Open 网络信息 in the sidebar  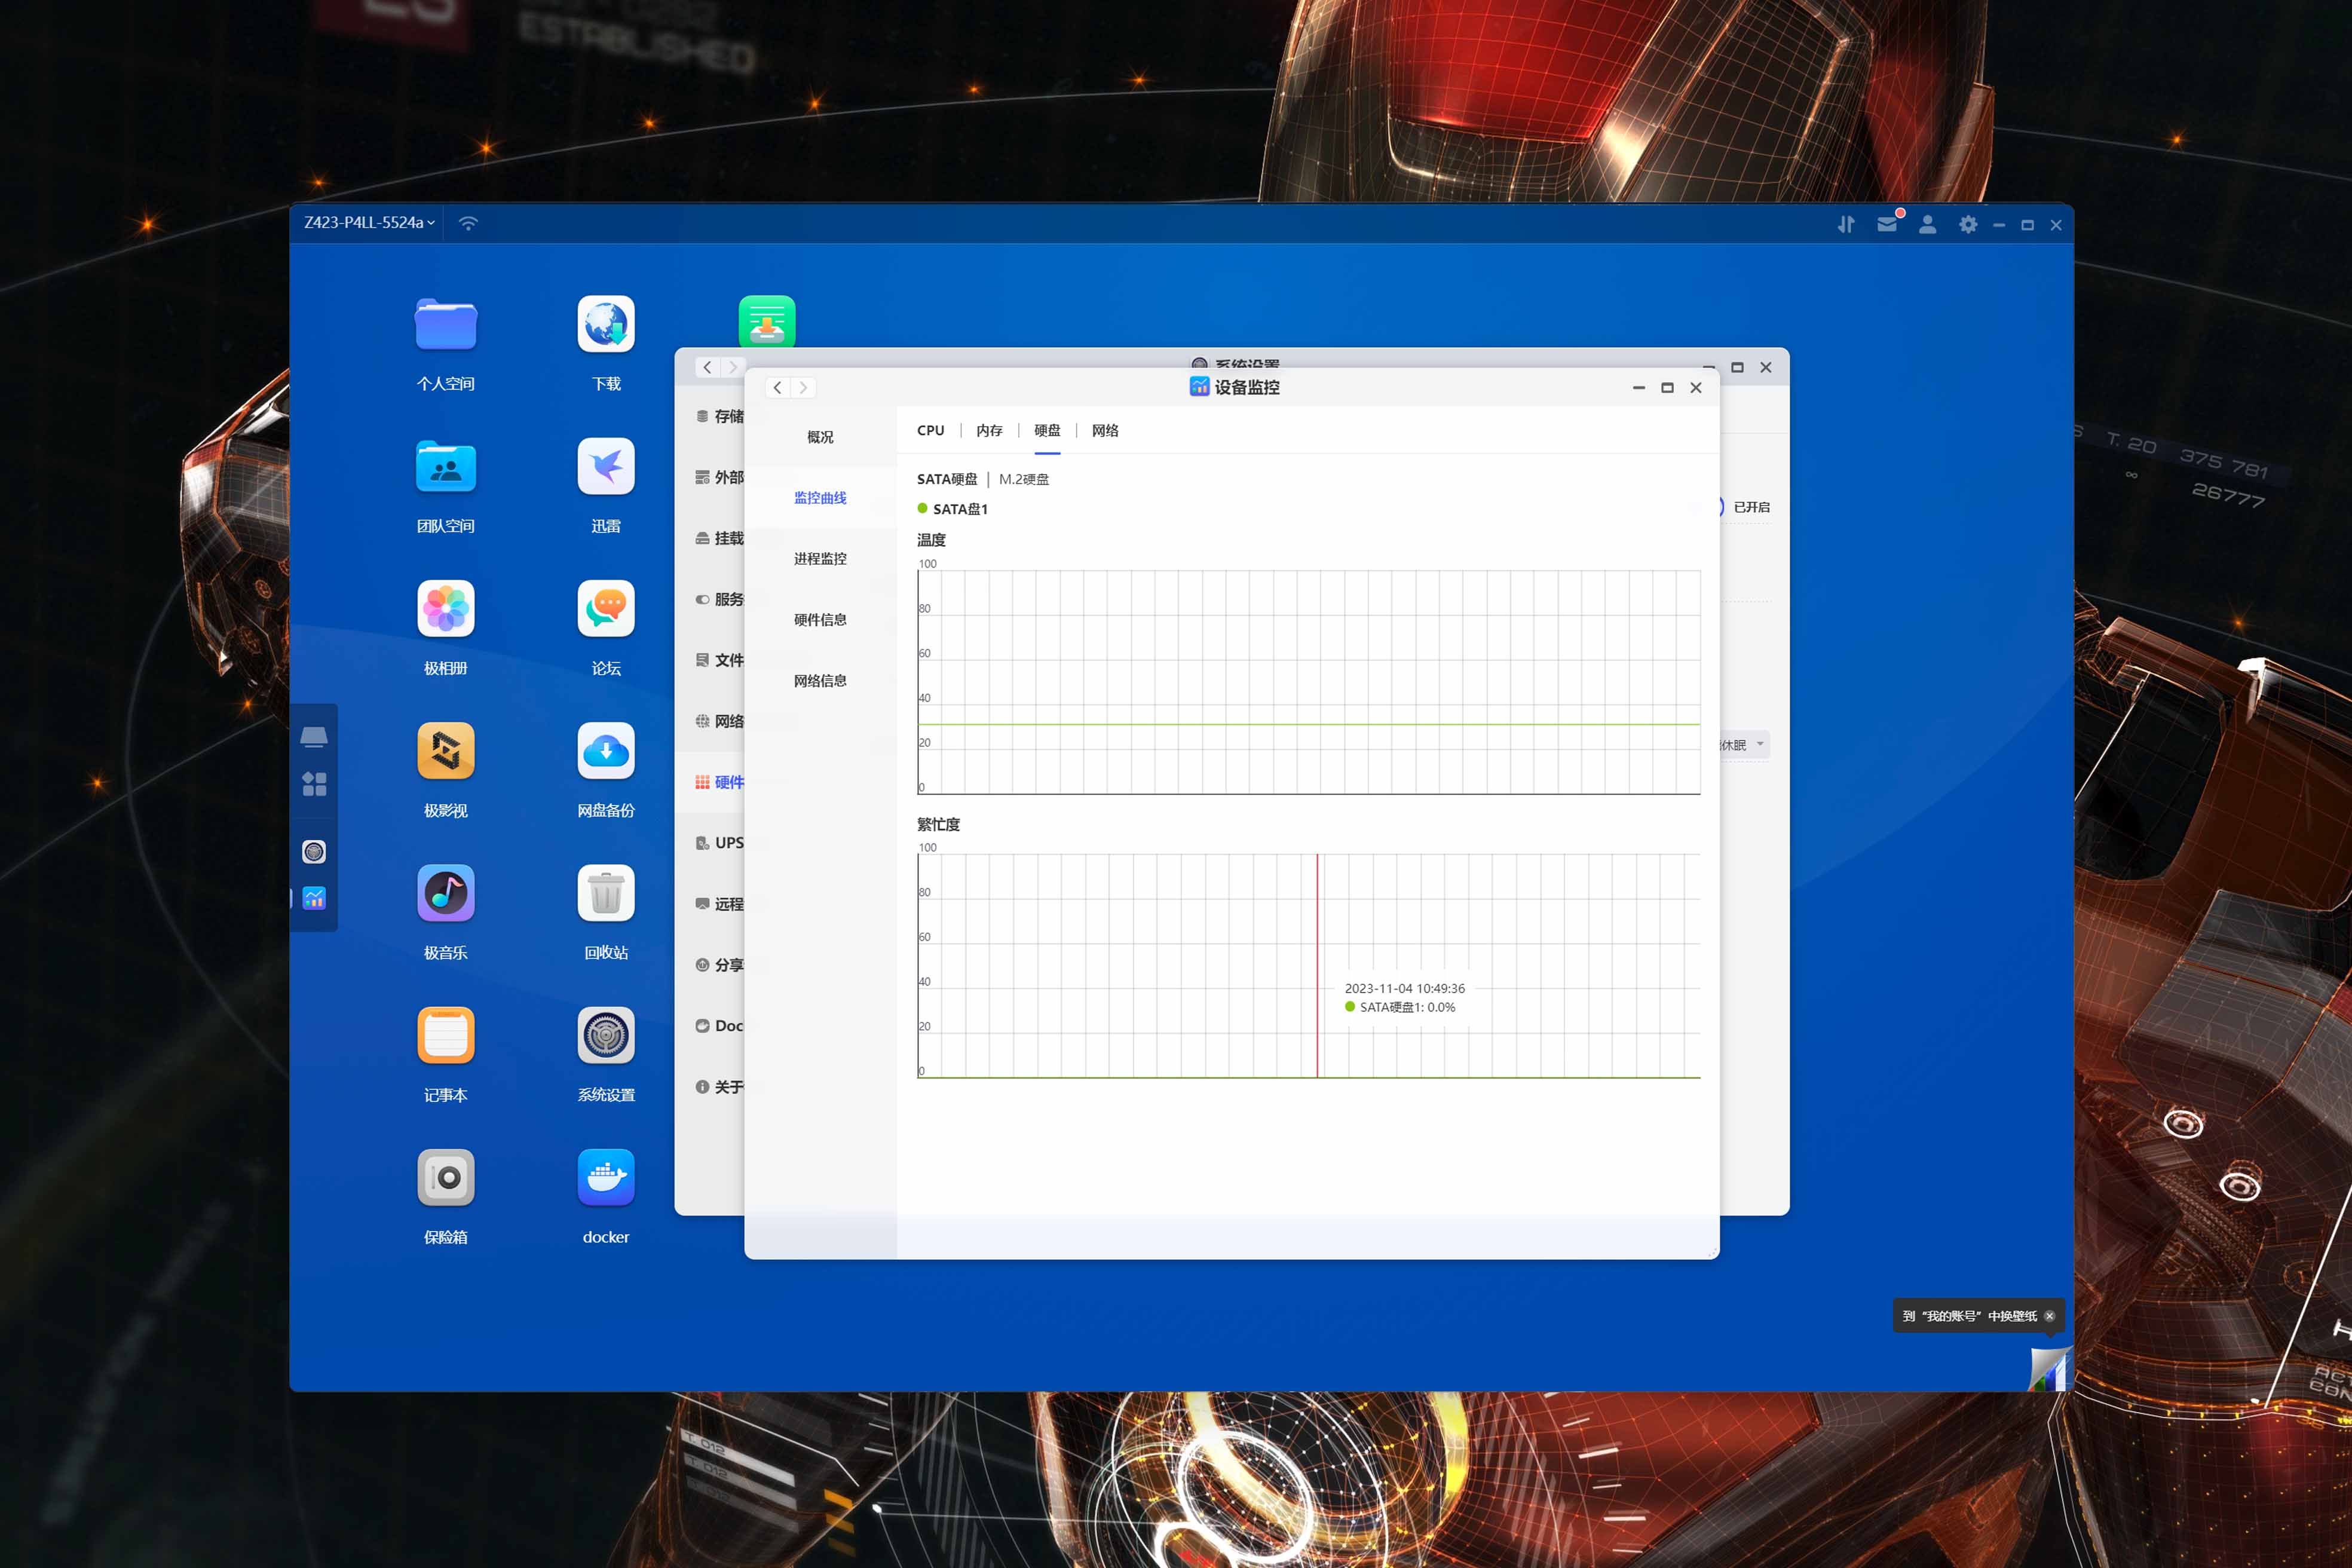[820, 681]
